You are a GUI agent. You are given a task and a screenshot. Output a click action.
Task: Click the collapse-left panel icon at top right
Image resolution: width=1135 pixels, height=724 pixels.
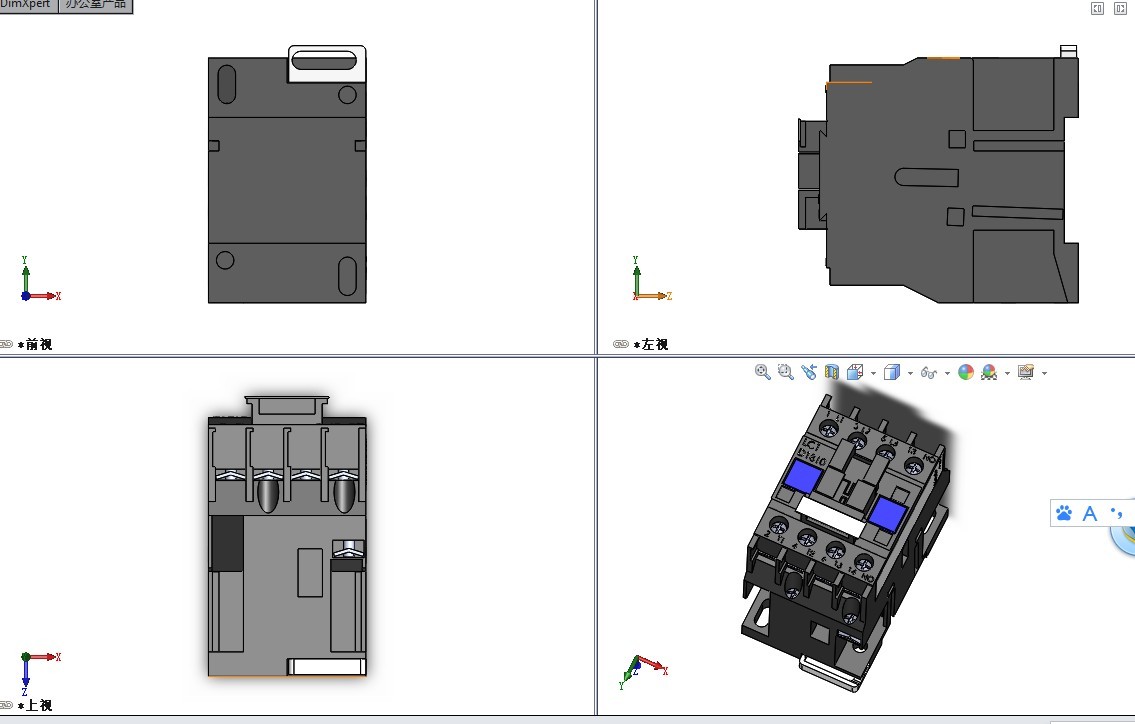pos(1097,9)
